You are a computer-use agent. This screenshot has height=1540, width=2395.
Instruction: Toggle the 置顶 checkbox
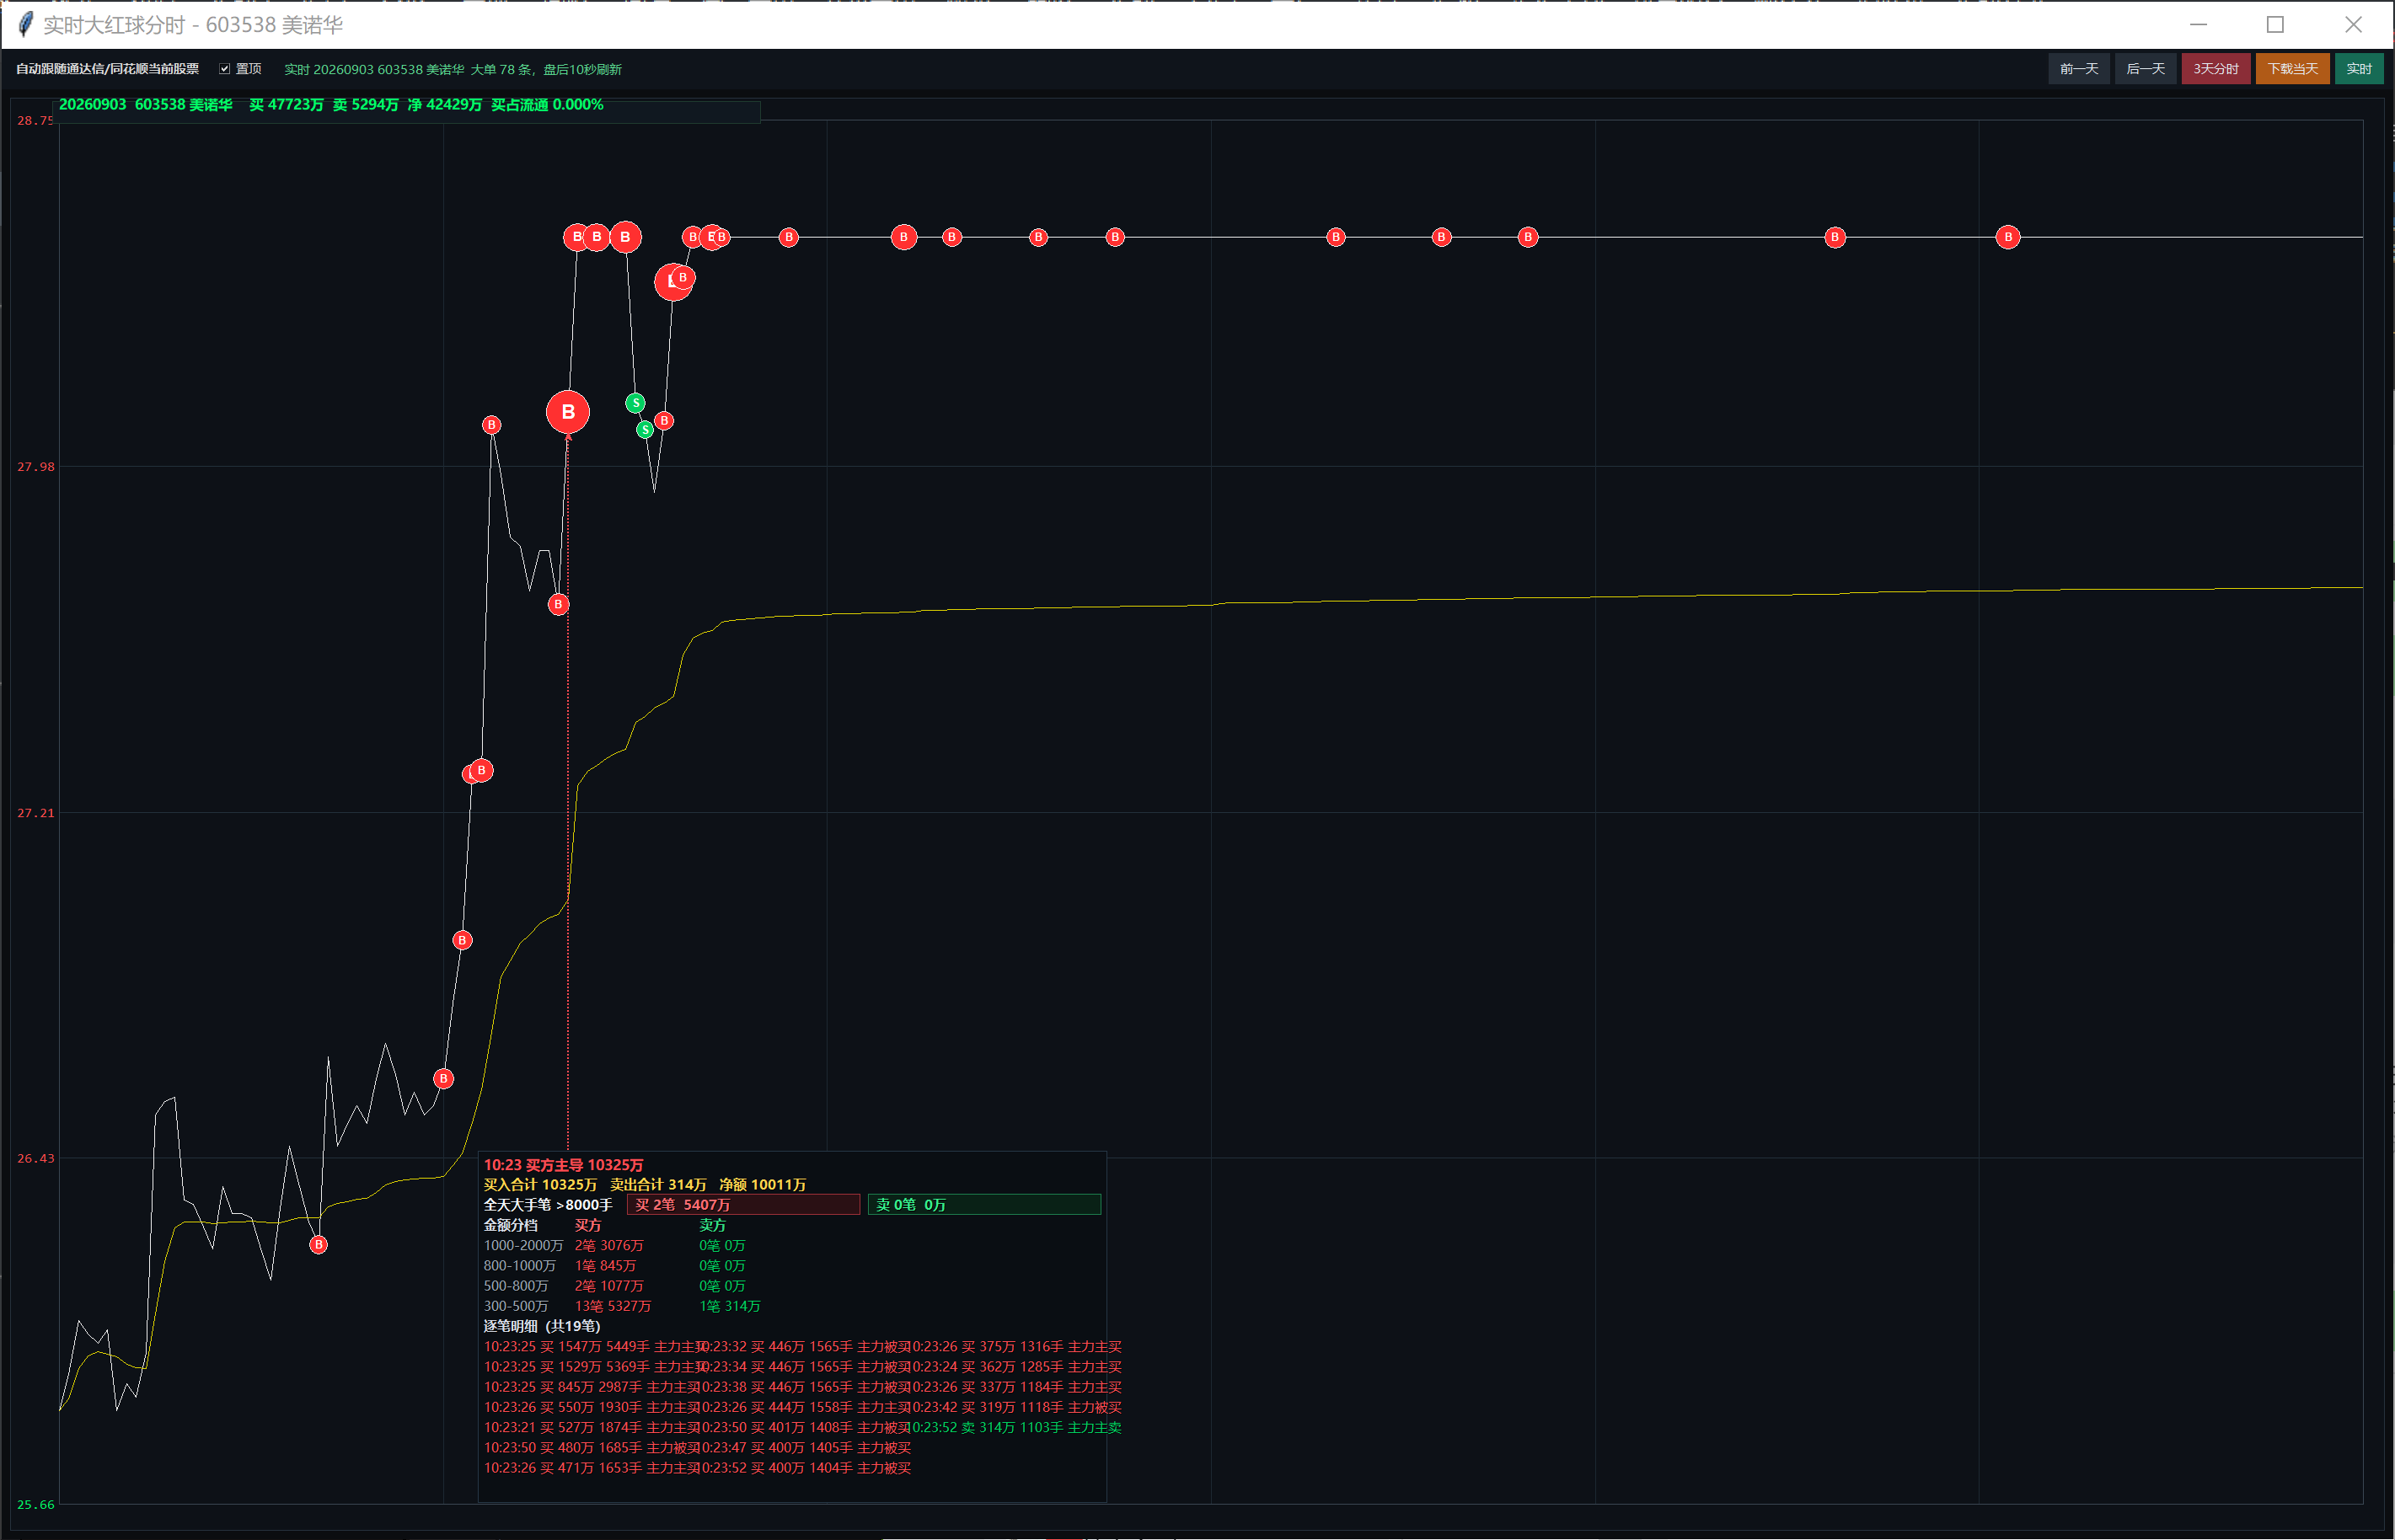(x=225, y=69)
